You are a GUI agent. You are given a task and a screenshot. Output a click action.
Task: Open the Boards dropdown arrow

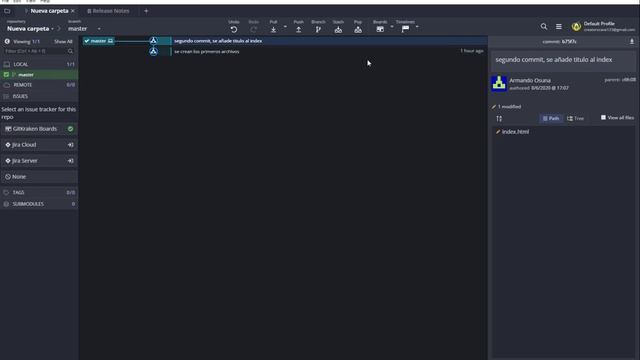click(392, 27)
